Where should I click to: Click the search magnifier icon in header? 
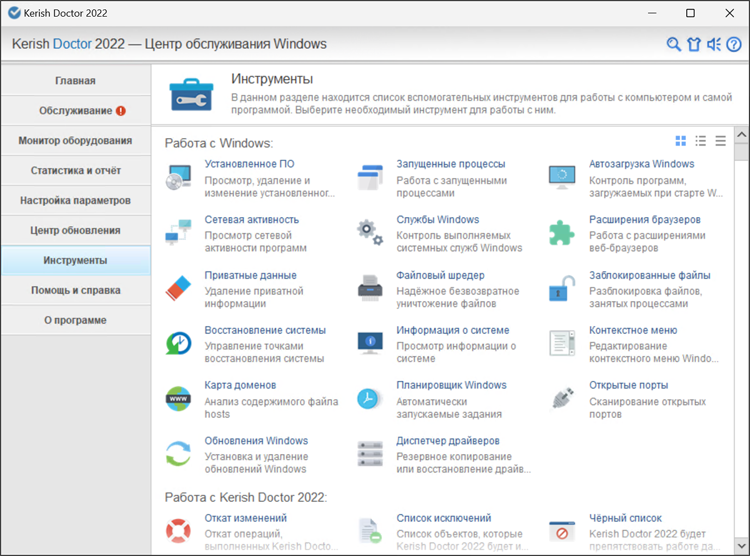click(674, 44)
